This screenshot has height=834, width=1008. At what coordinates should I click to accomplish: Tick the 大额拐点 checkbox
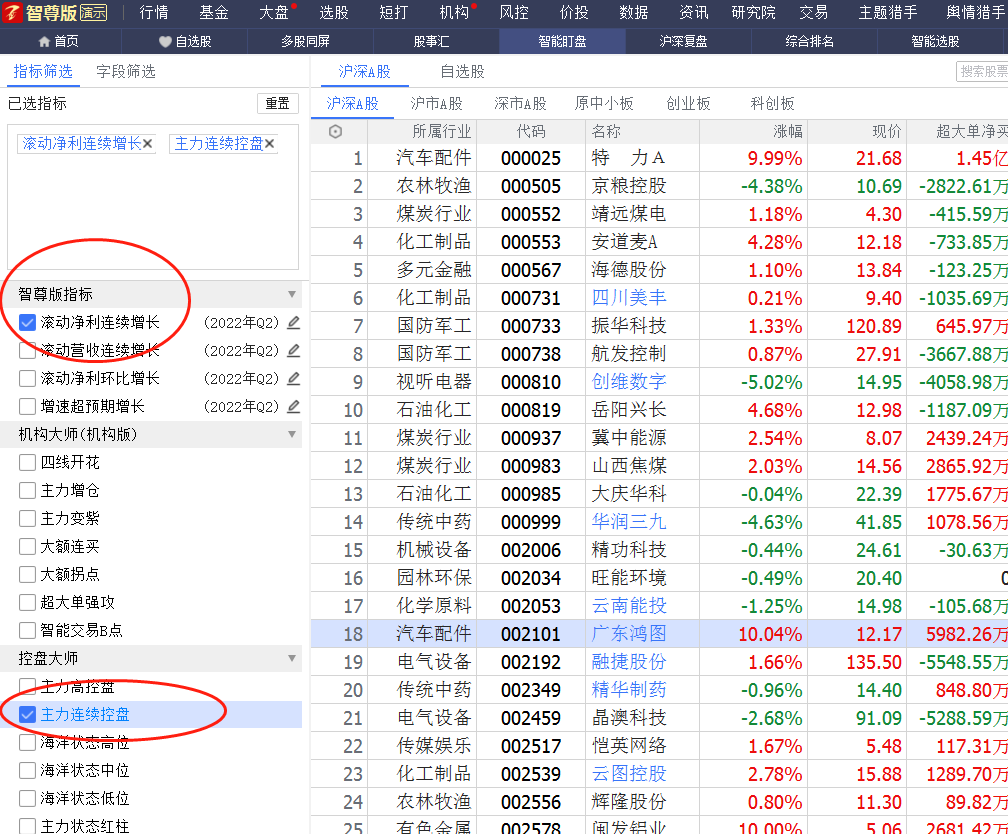pos(27,574)
